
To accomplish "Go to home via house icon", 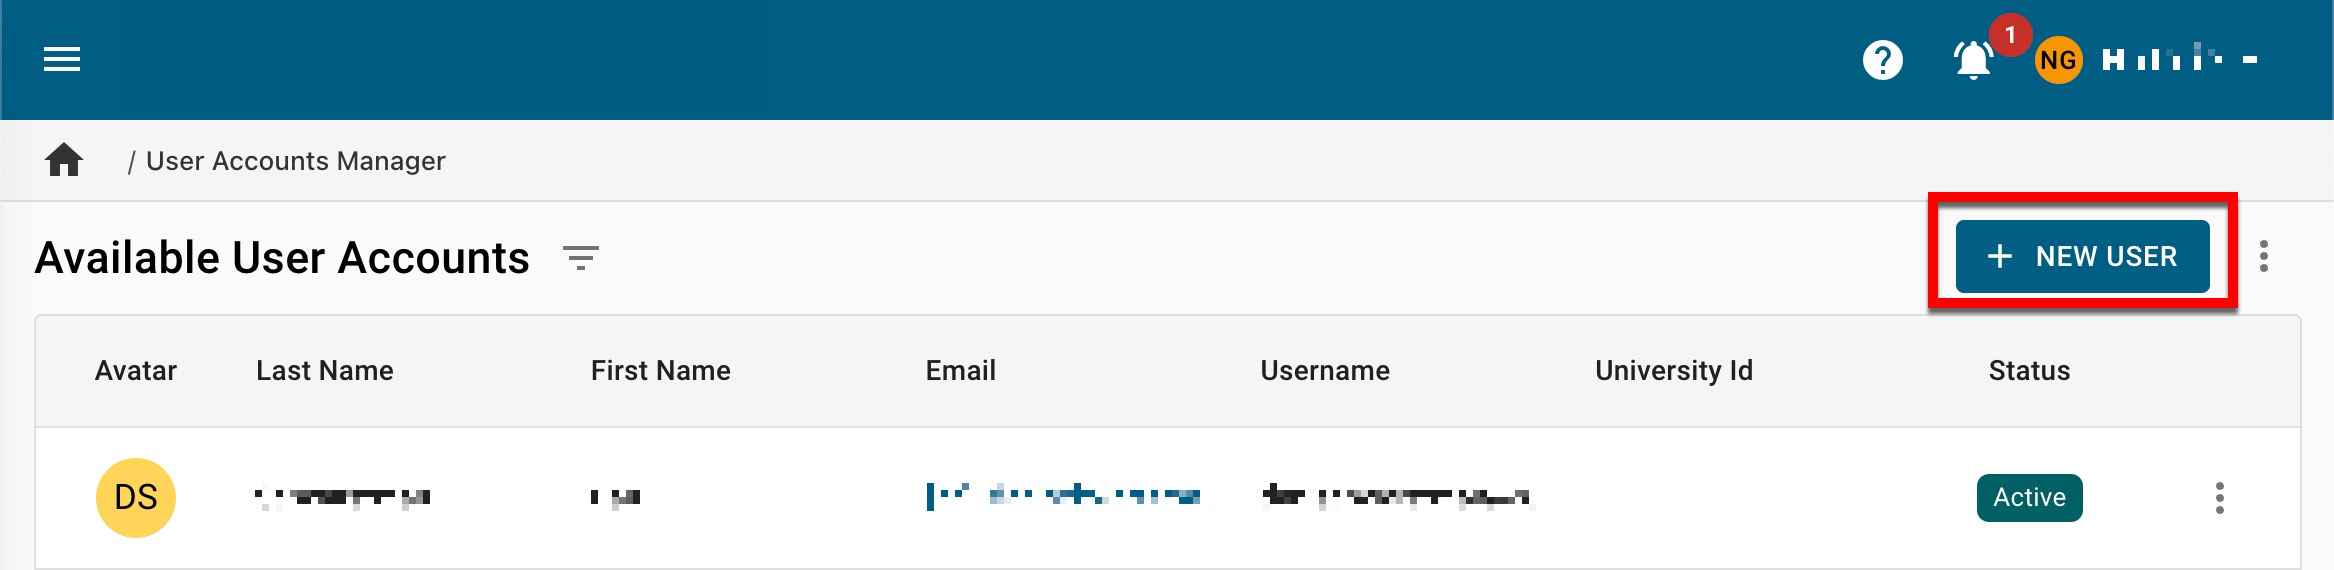I will 64,160.
